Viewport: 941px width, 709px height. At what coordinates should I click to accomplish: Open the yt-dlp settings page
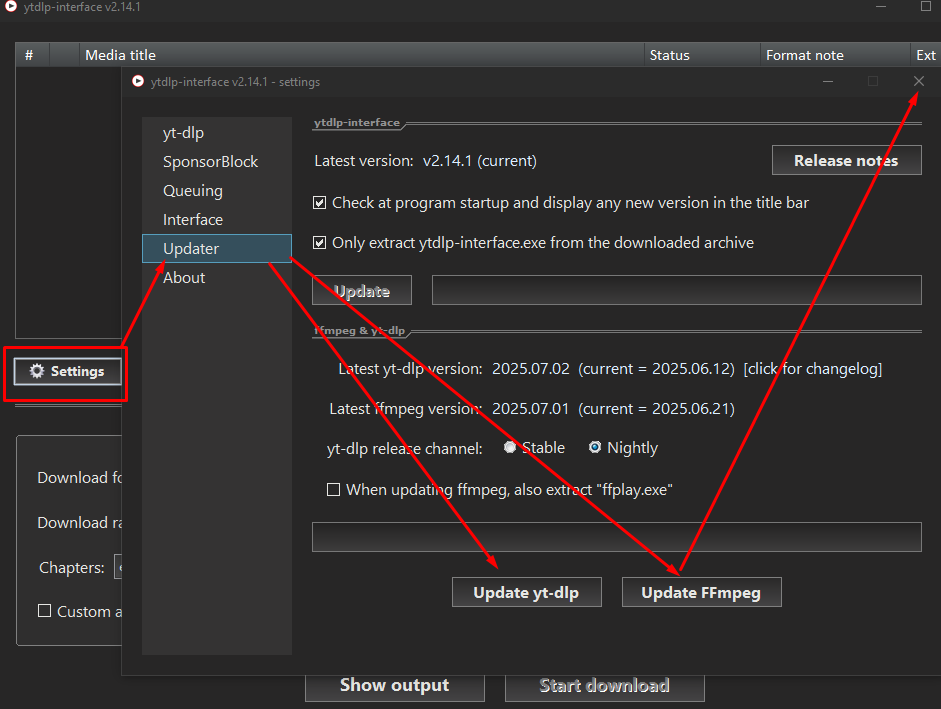217,133
